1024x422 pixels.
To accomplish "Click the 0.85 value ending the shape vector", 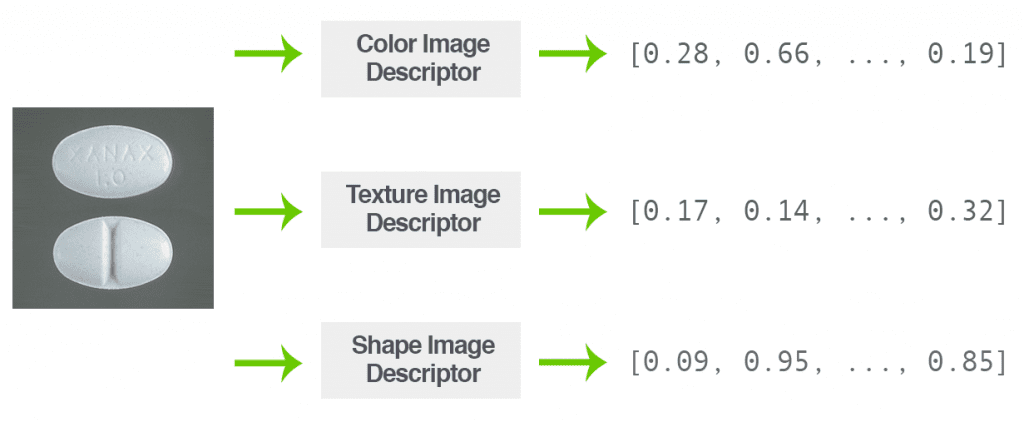I will (960, 363).
